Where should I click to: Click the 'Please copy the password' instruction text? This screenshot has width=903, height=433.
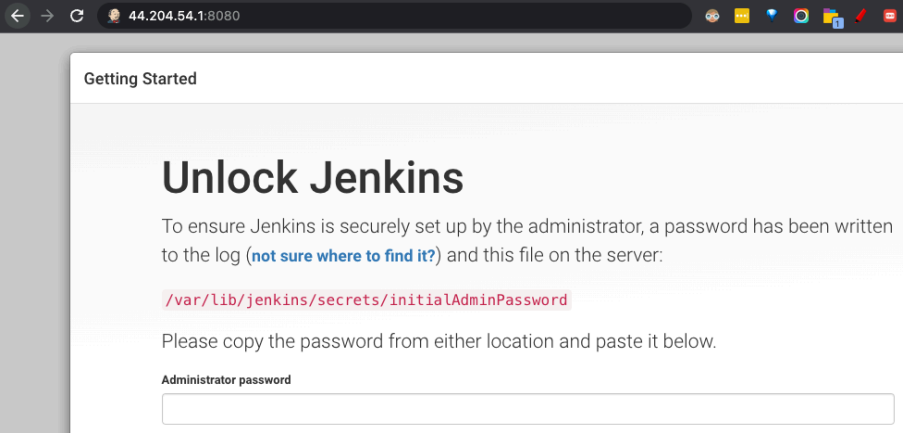(439, 341)
